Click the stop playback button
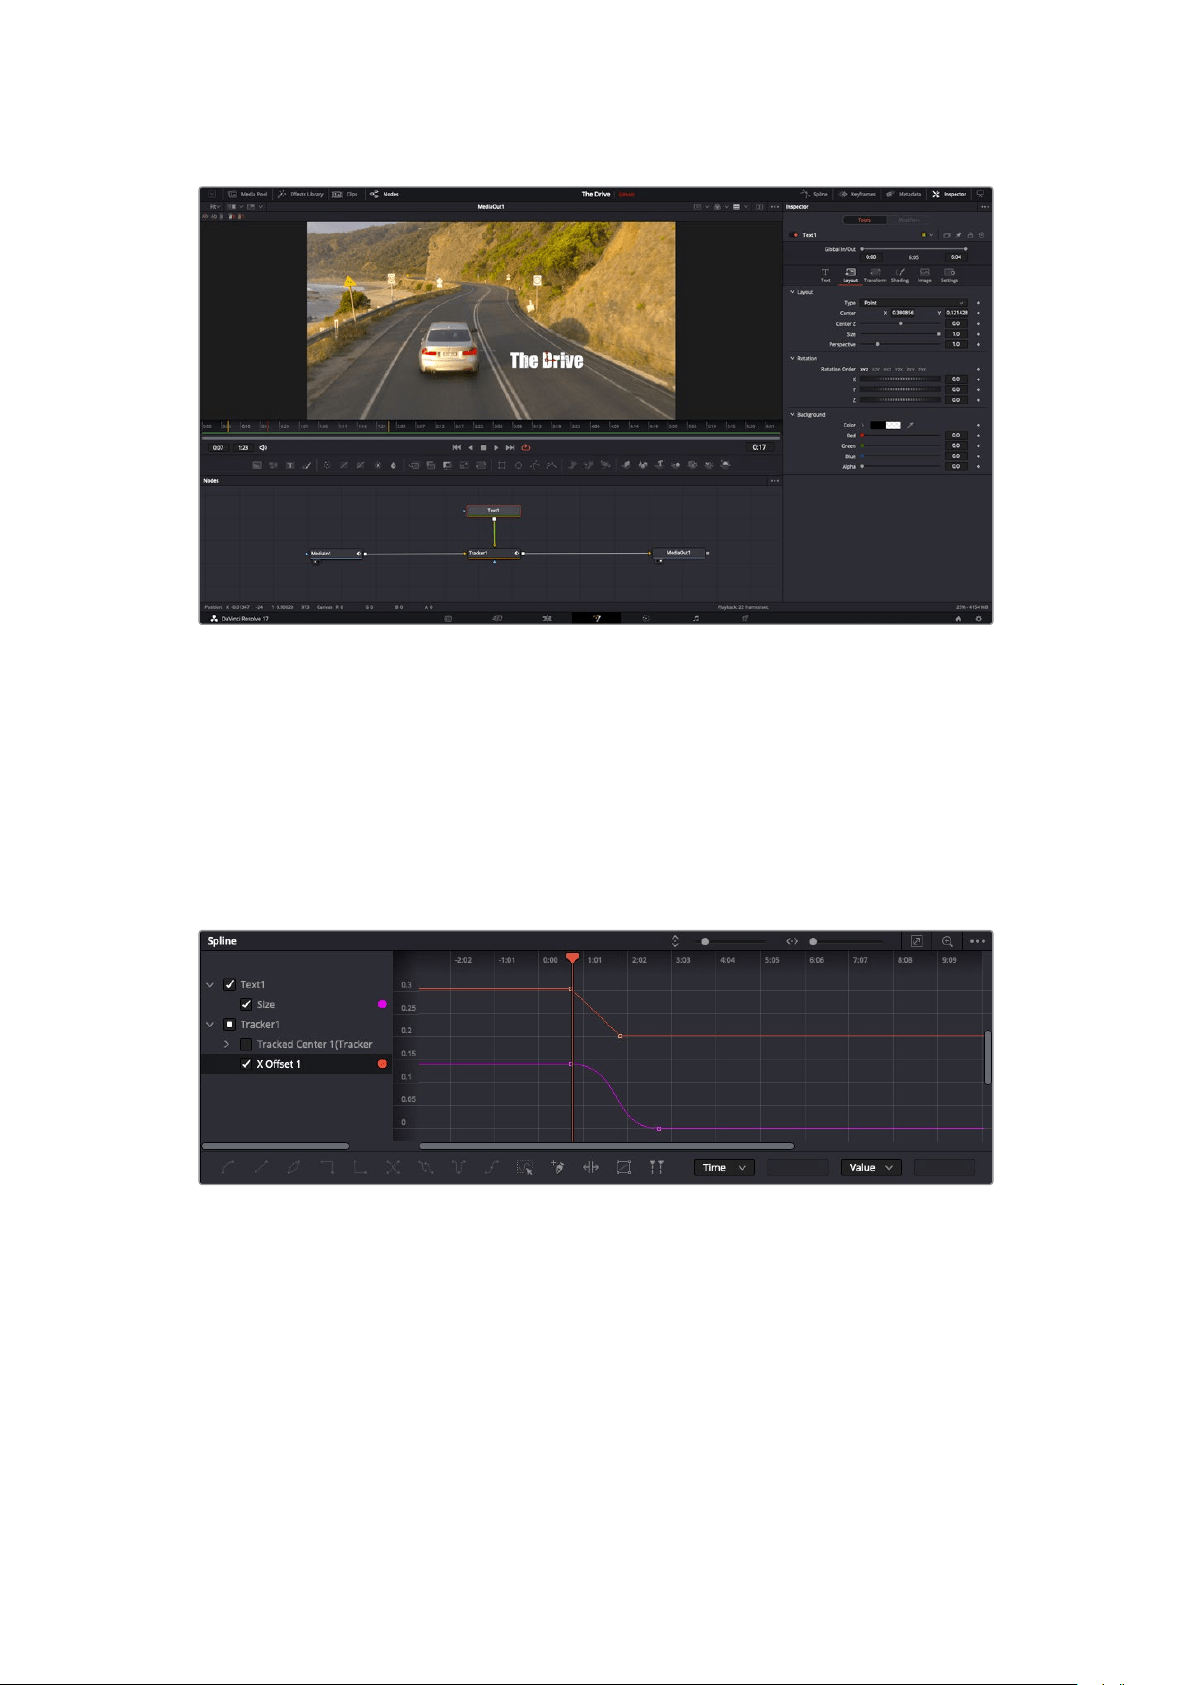The height and width of the screenshot is (1685, 1192). pyautogui.click(x=483, y=448)
